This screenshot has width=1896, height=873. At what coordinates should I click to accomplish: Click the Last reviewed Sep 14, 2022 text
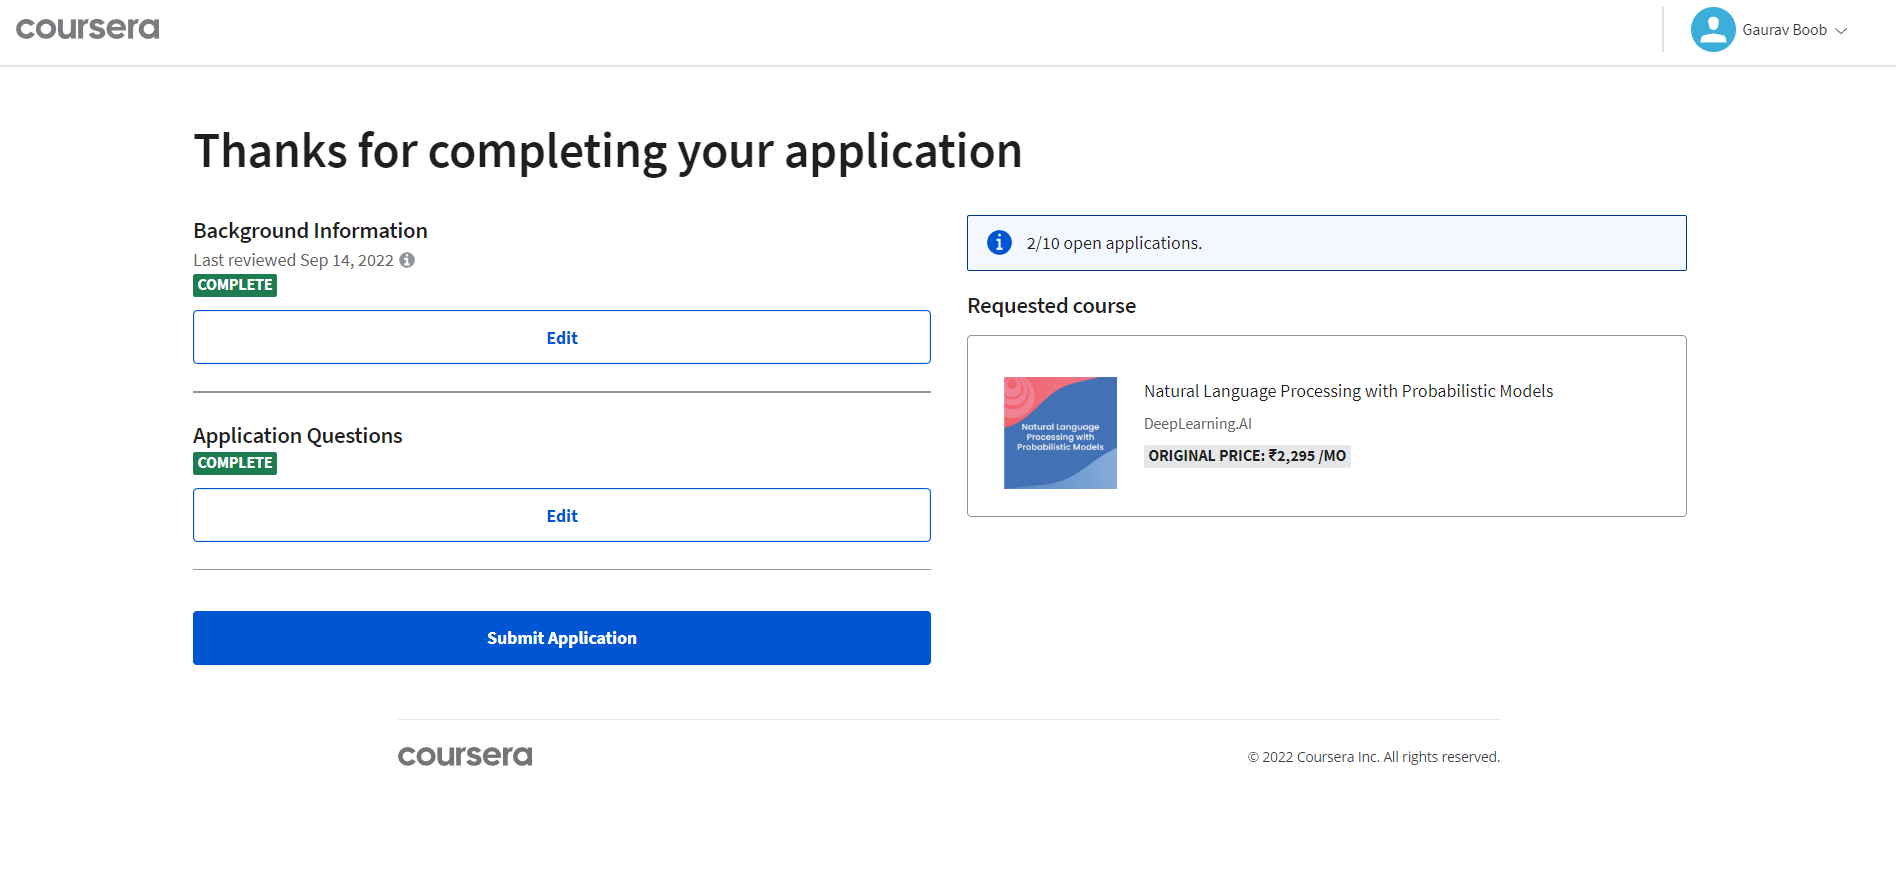(293, 260)
